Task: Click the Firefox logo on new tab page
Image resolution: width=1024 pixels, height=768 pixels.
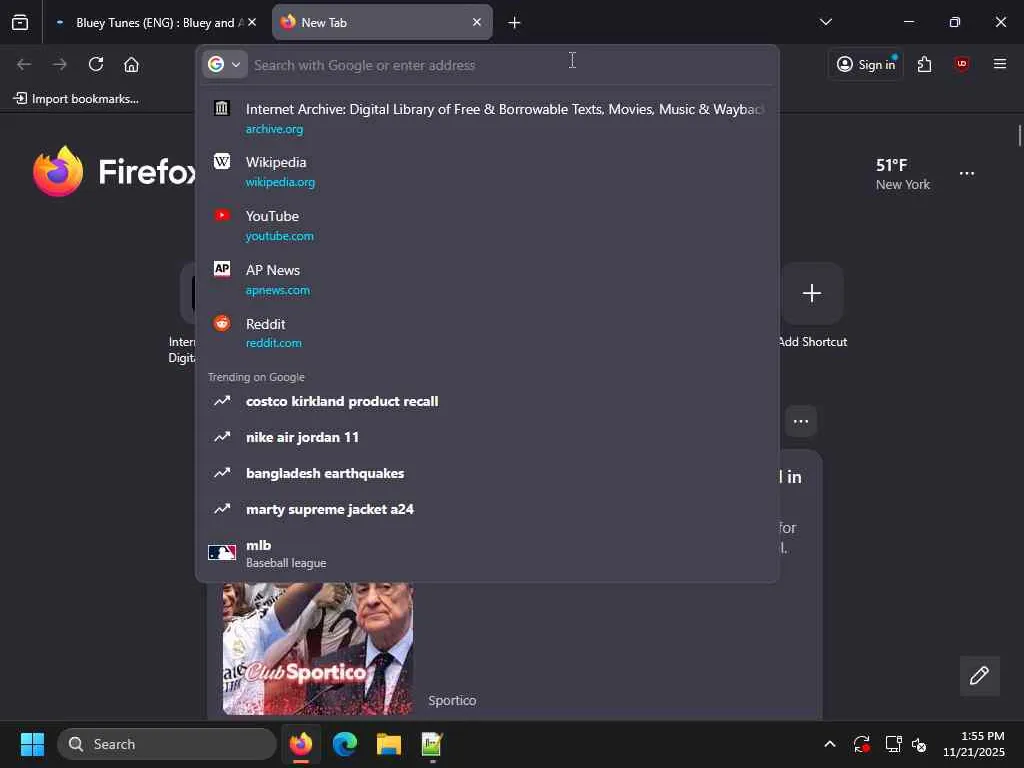Action: click(x=58, y=171)
